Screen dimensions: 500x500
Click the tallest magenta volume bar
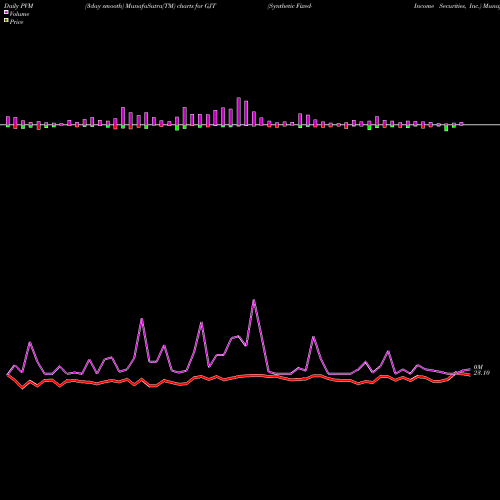coord(239,112)
